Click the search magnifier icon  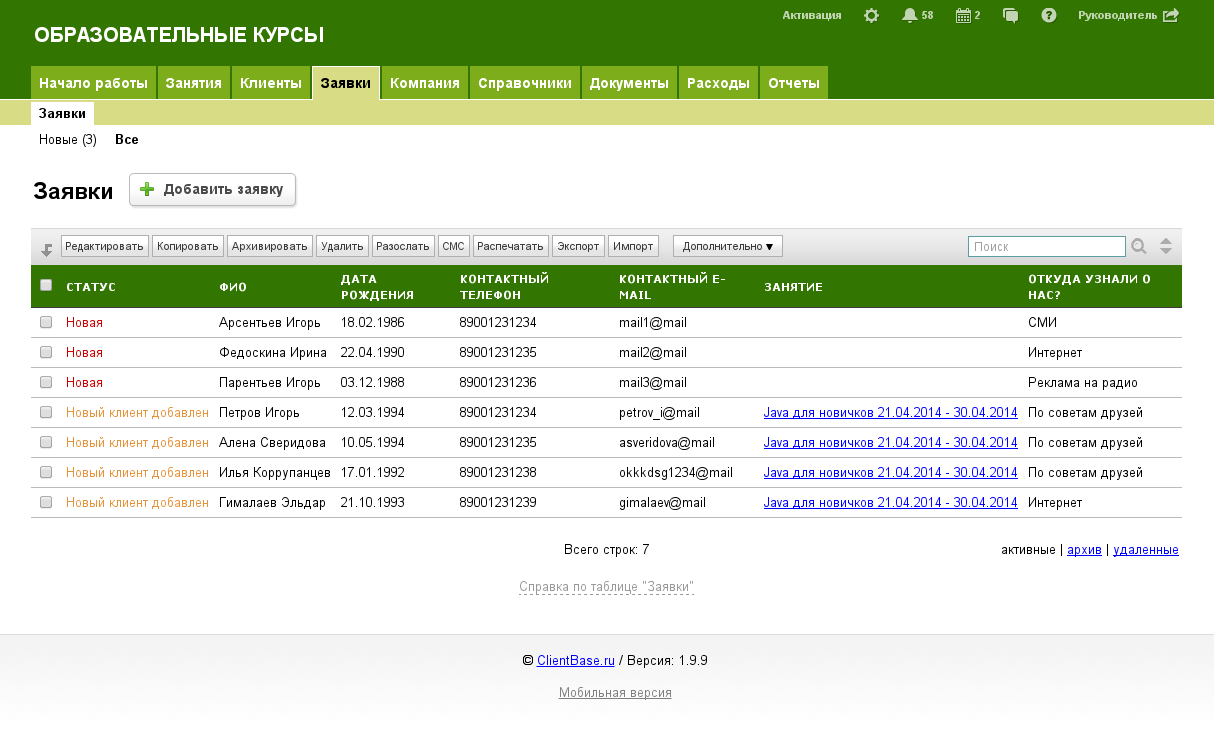[x=1139, y=246]
